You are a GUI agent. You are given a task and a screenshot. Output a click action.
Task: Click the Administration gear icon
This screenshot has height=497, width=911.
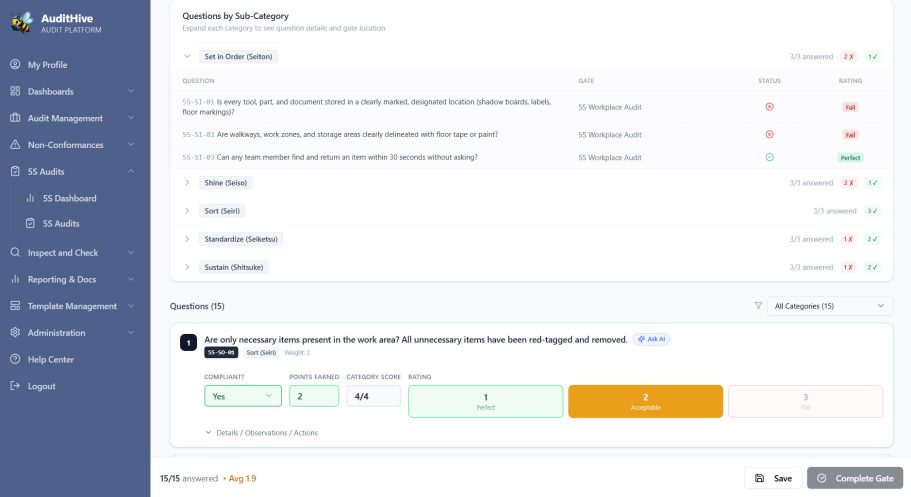(x=15, y=332)
